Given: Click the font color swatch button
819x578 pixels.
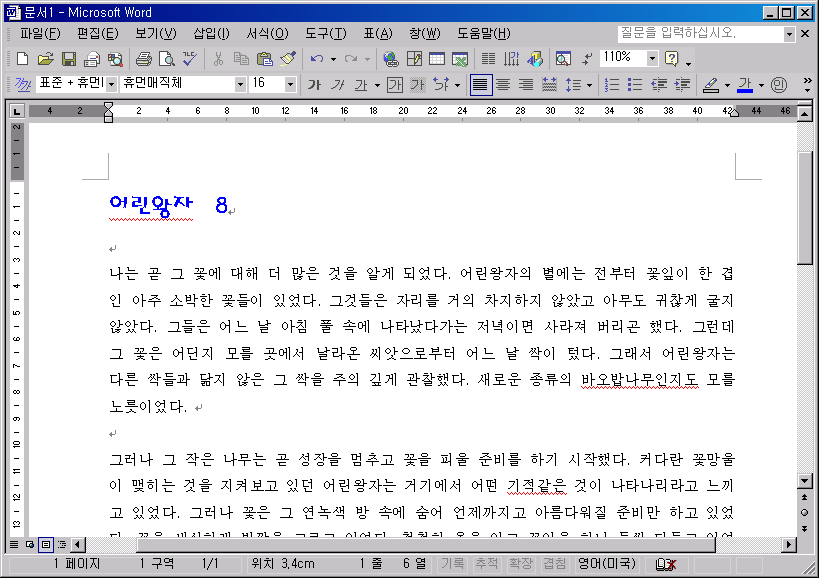Looking at the screenshot, I should click(744, 85).
